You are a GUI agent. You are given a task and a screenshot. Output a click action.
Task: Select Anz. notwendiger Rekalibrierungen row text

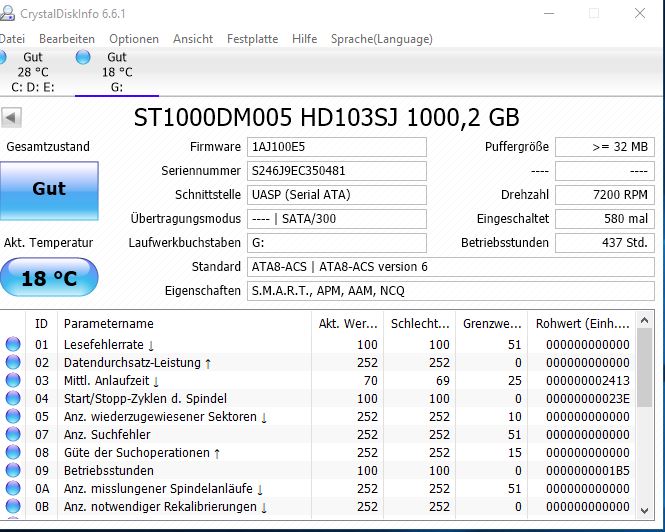pos(160,507)
